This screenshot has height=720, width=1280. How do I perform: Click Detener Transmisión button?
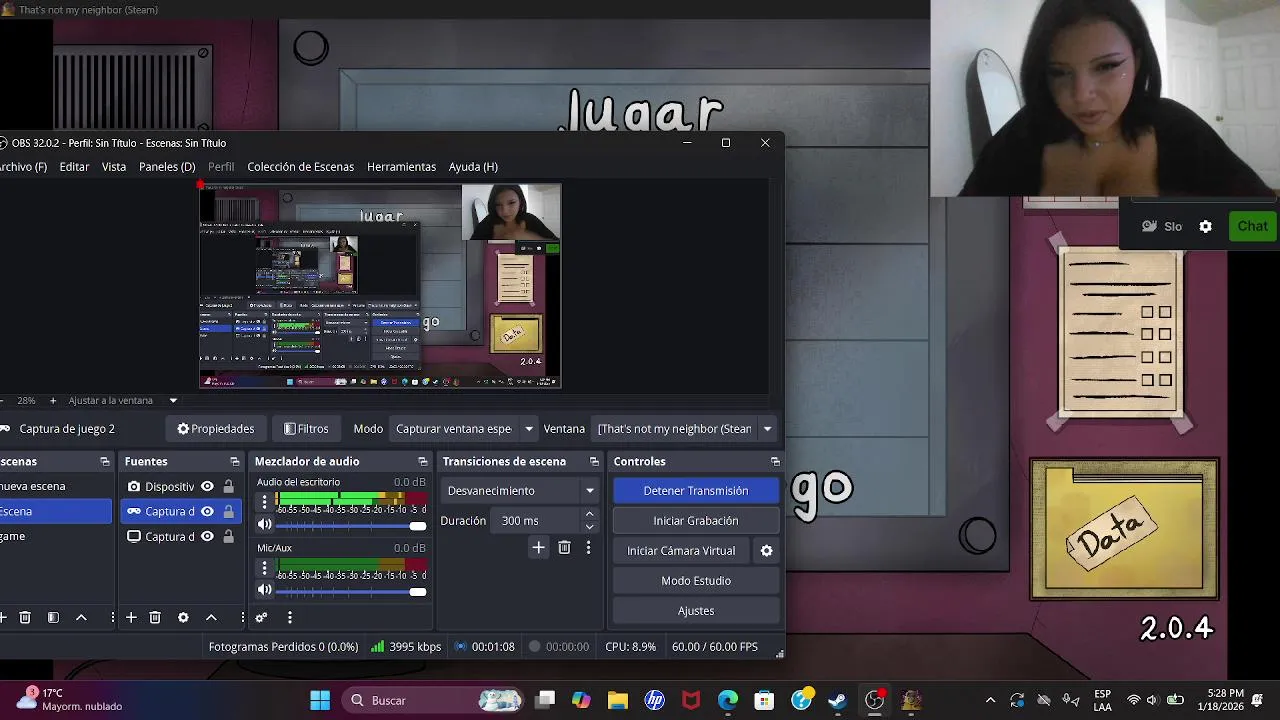pyautogui.click(x=696, y=491)
